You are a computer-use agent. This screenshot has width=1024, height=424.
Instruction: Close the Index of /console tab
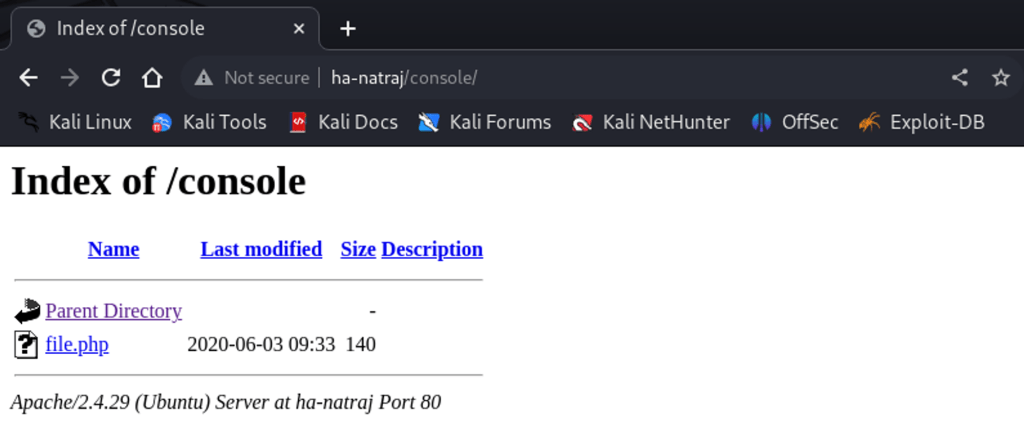[x=298, y=29]
